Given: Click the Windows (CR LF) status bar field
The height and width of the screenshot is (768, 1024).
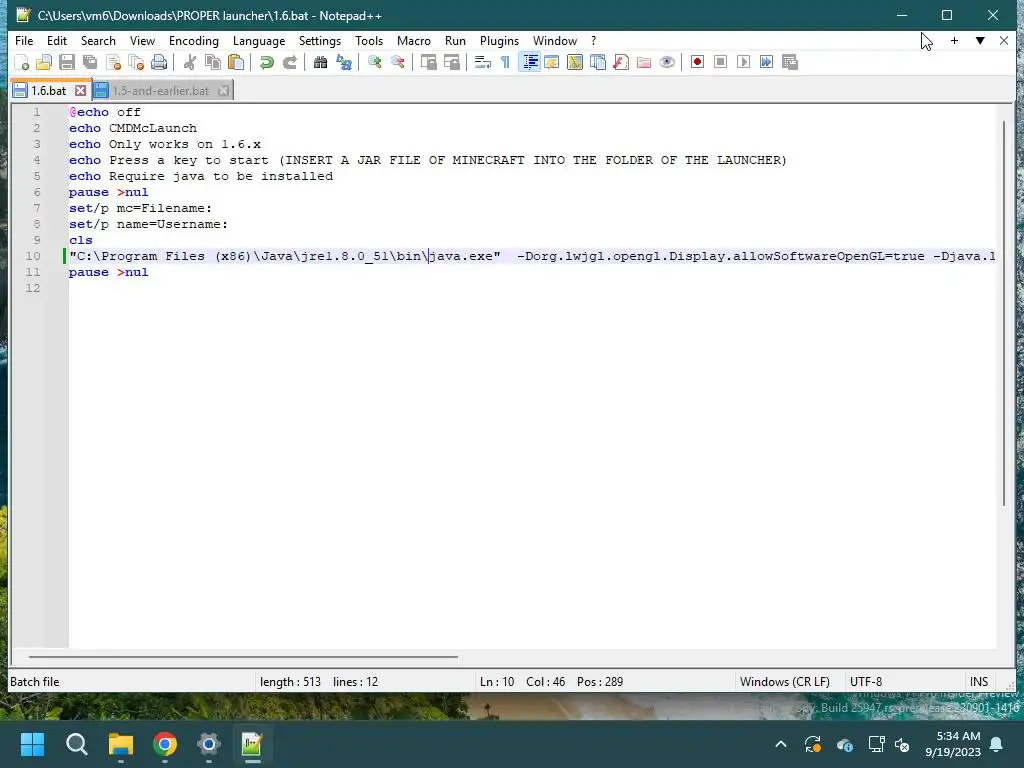Looking at the screenshot, I should coord(784,682).
